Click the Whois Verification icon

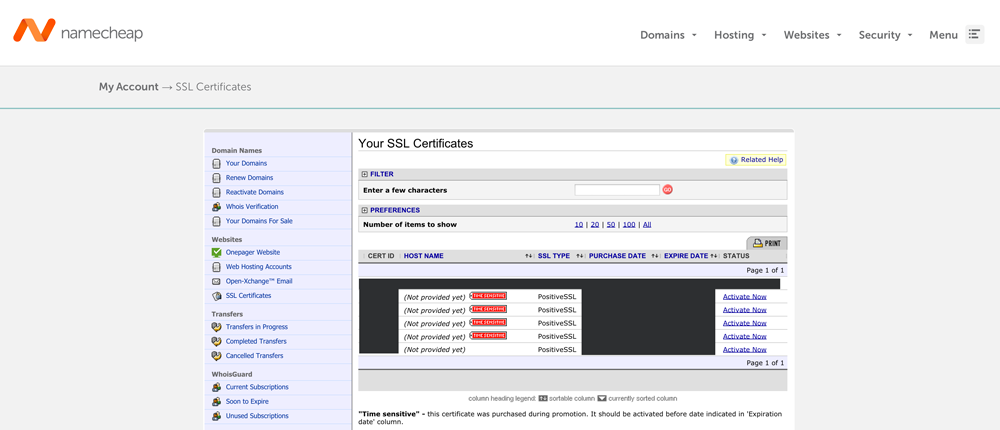click(216, 207)
